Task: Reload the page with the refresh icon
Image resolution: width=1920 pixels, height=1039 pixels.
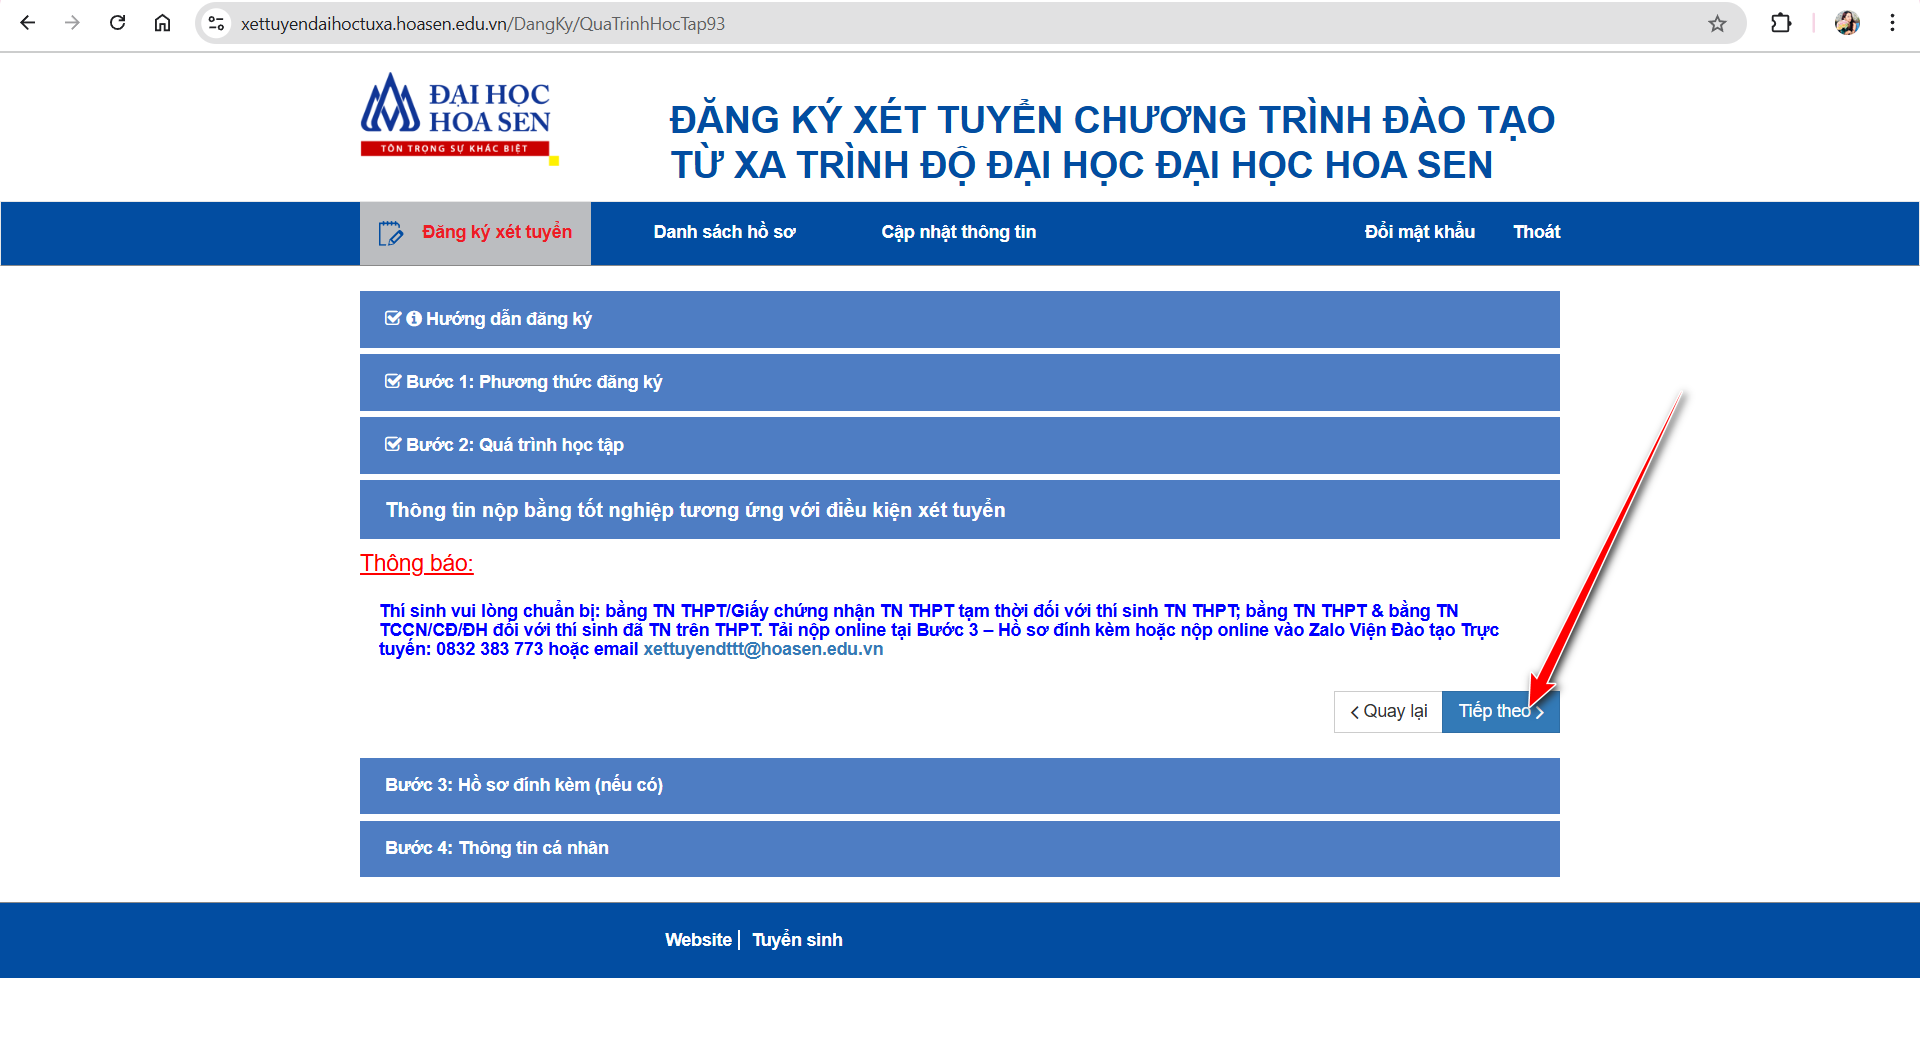Action: pos(117,23)
